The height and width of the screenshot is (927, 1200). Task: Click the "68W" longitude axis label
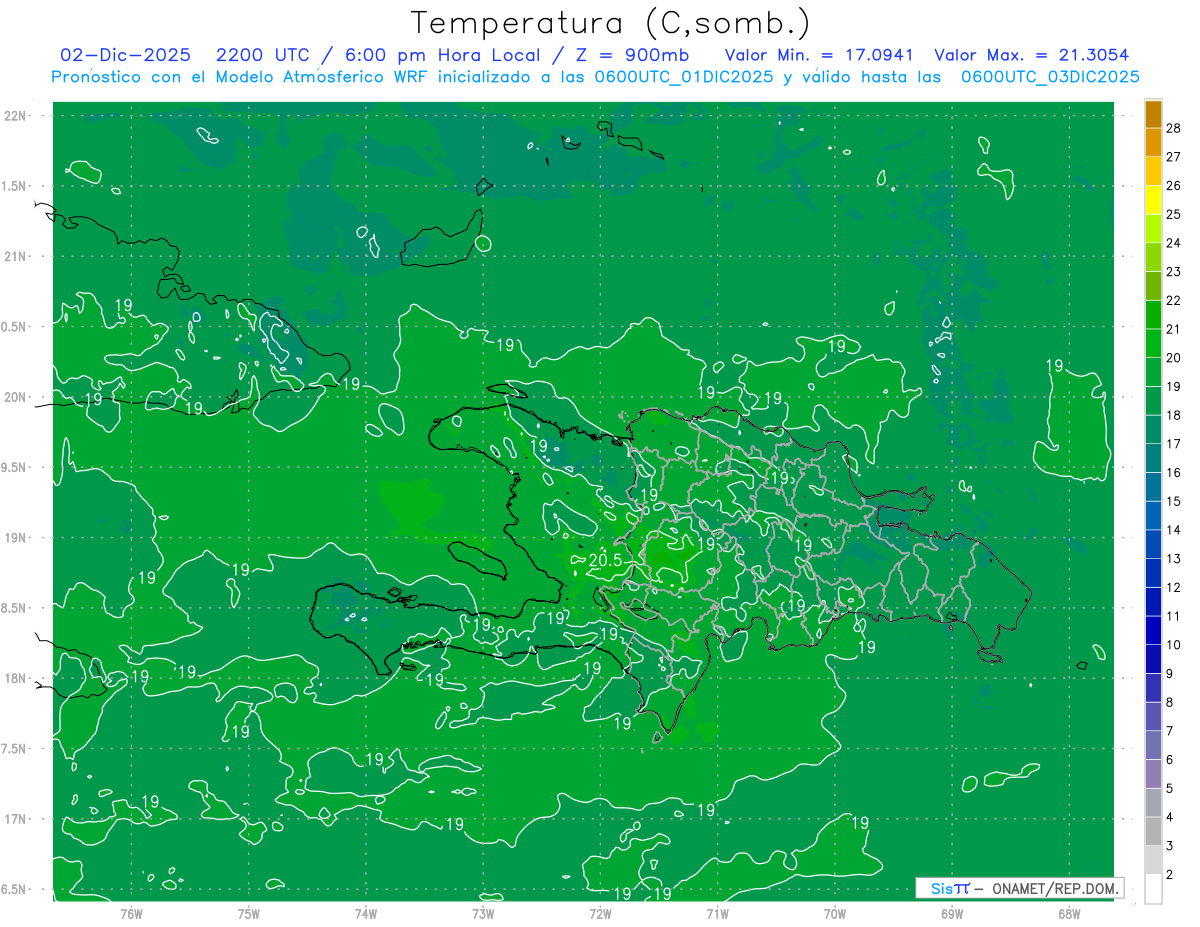[1068, 913]
